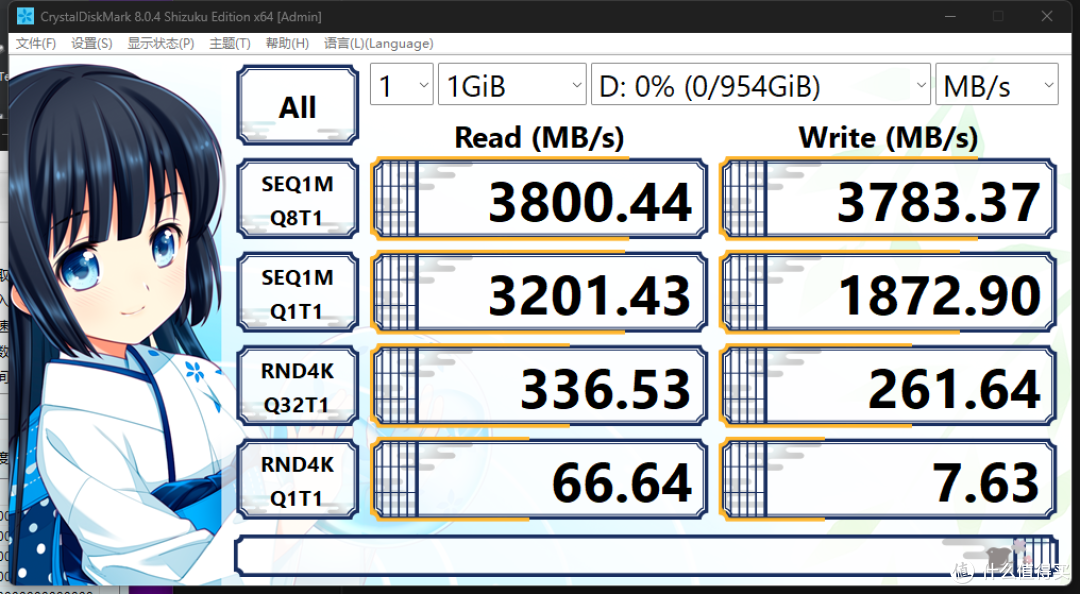Click the RND4K Q1T1 write value 7.63
The height and width of the screenshot is (594, 1080).
889,480
